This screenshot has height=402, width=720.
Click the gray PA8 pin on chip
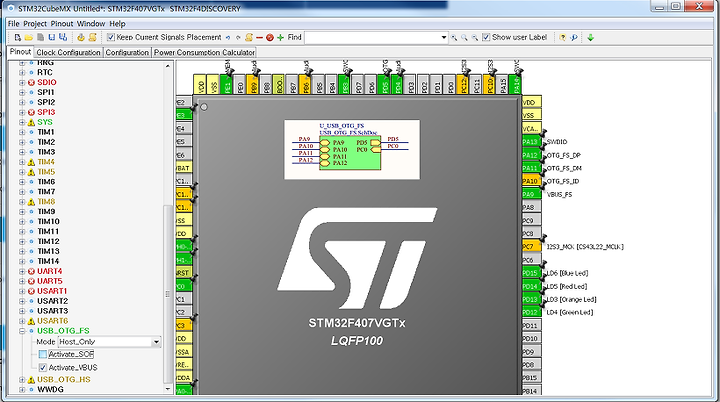tap(531, 207)
